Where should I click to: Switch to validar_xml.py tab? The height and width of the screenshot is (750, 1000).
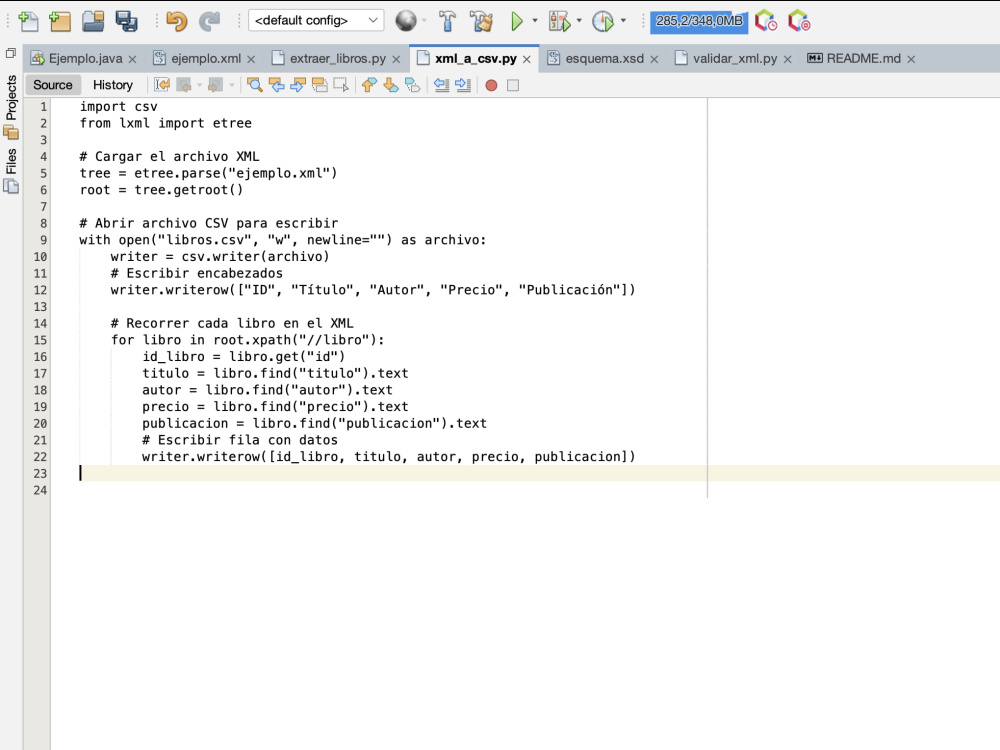[x=735, y=59]
